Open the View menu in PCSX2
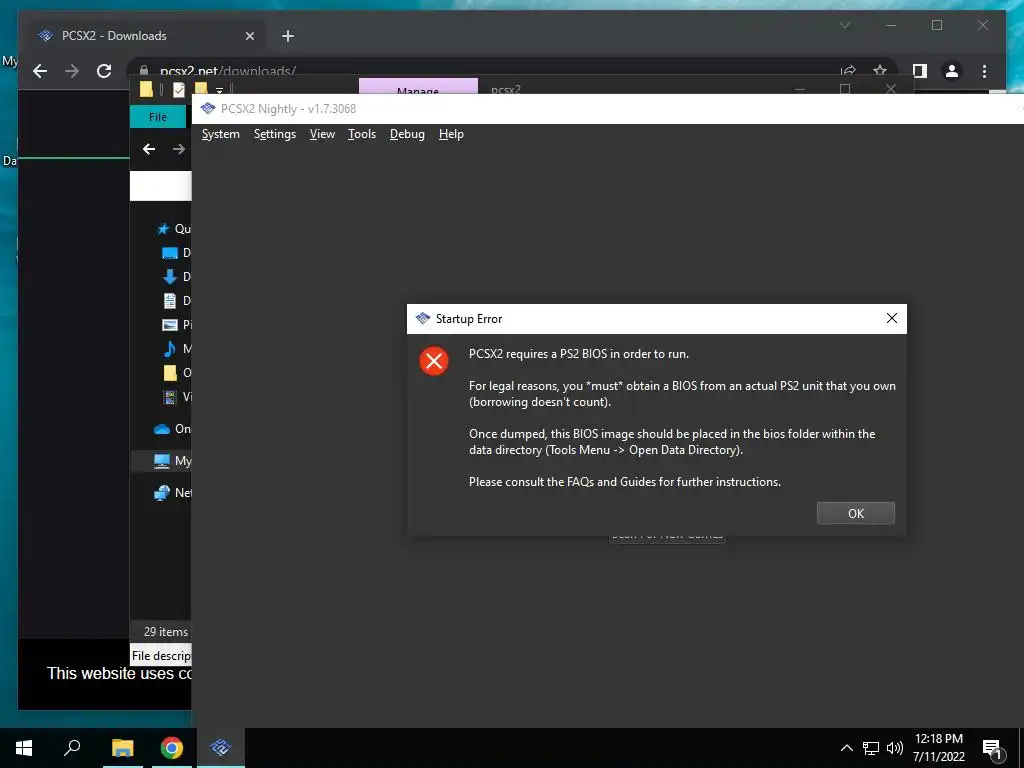1024x768 pixels. [x=322, y=135]
